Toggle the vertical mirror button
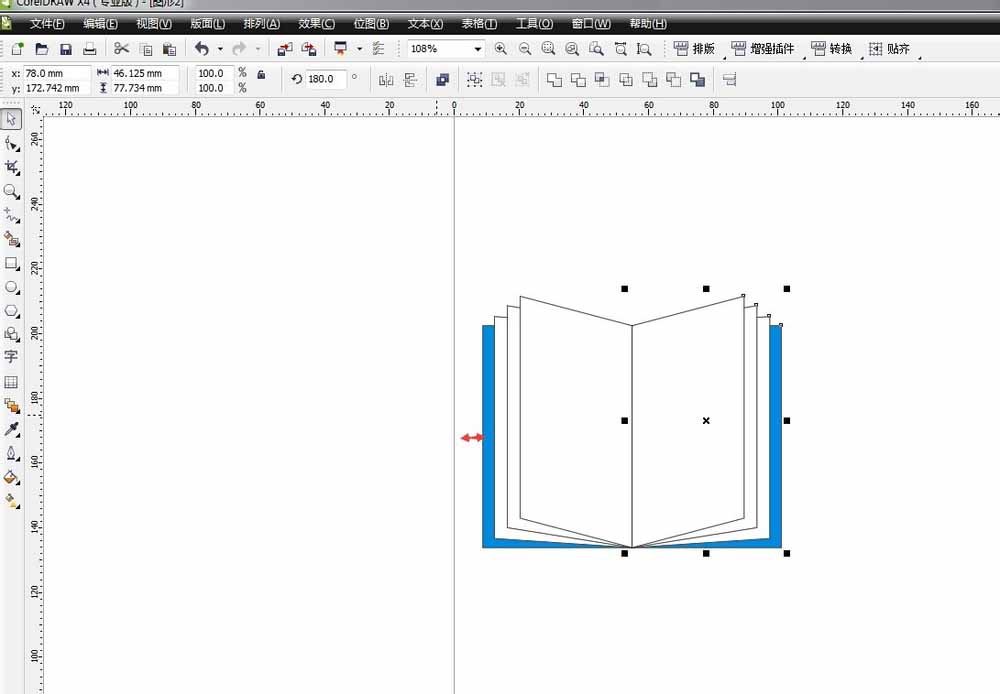This screenshot has width=1000, height=694. pos(410,80)
